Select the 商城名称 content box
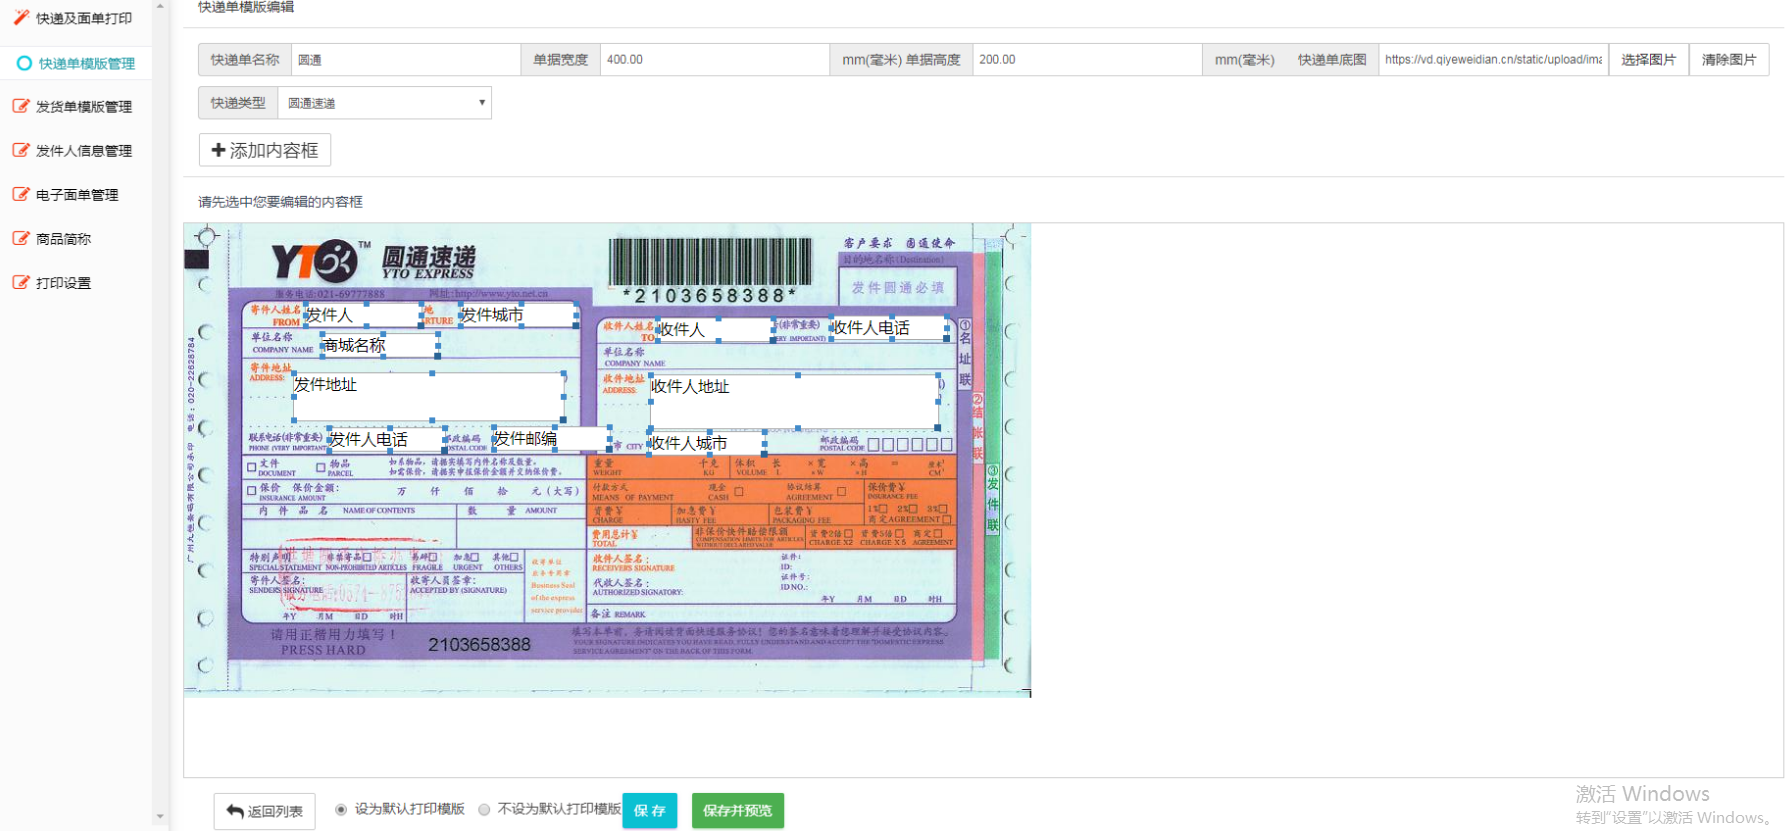 point(379,345)
